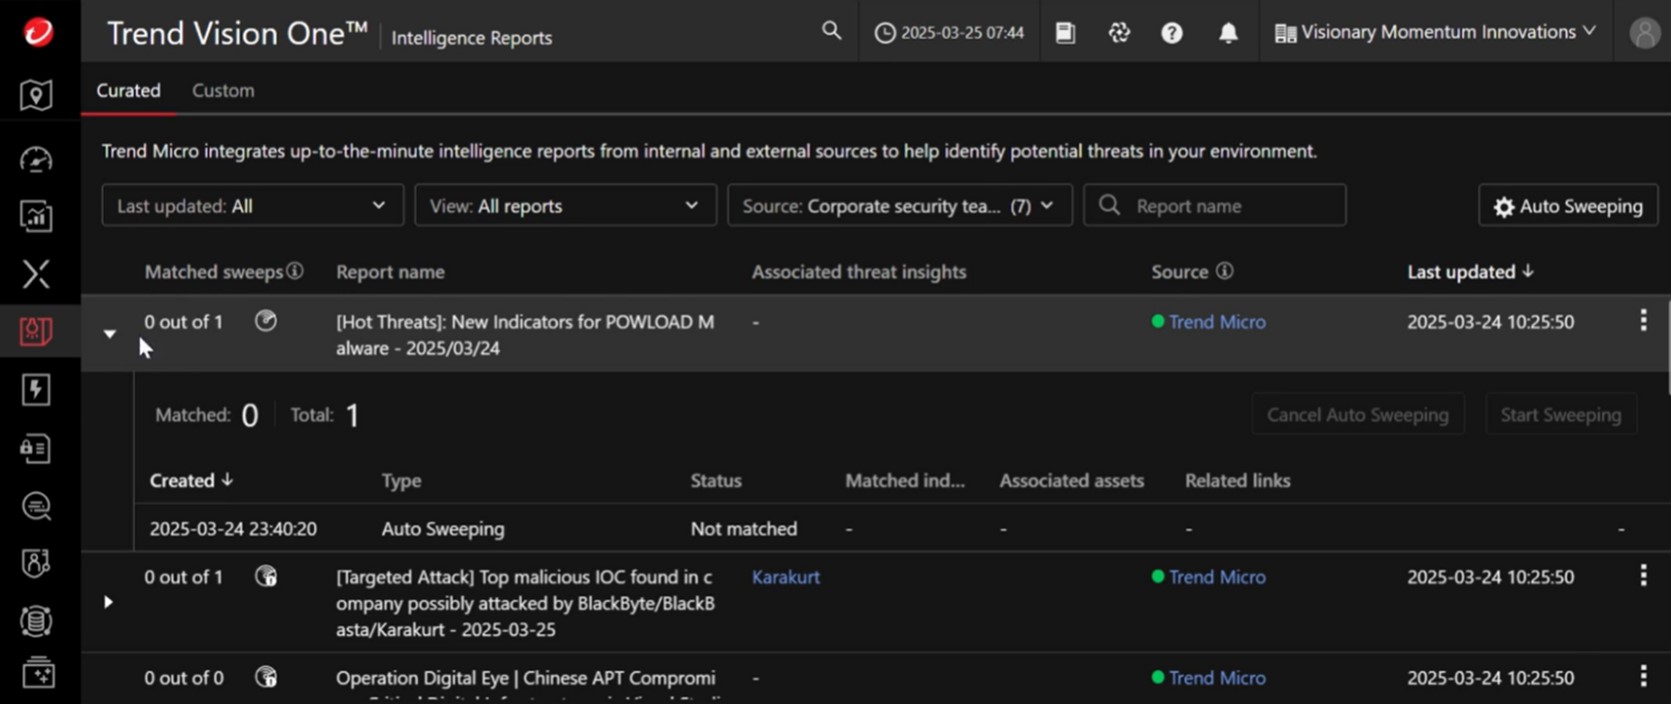Click Trend Micro source for Operation Digital Eye
Screen dimensions: 1671x704
1217,678
